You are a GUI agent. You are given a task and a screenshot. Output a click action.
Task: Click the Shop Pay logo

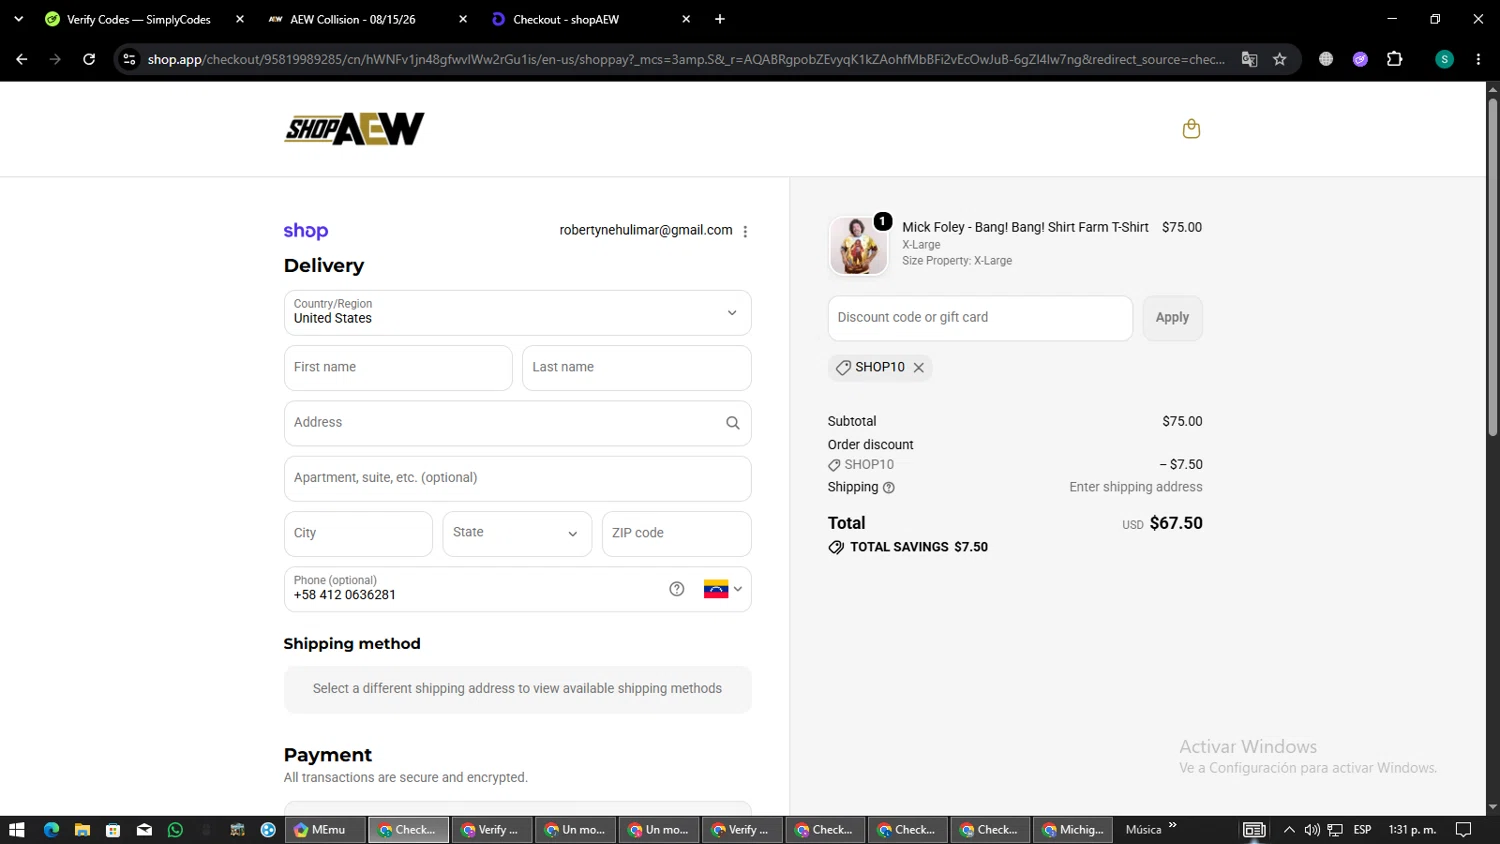click(x=306, y=231)
